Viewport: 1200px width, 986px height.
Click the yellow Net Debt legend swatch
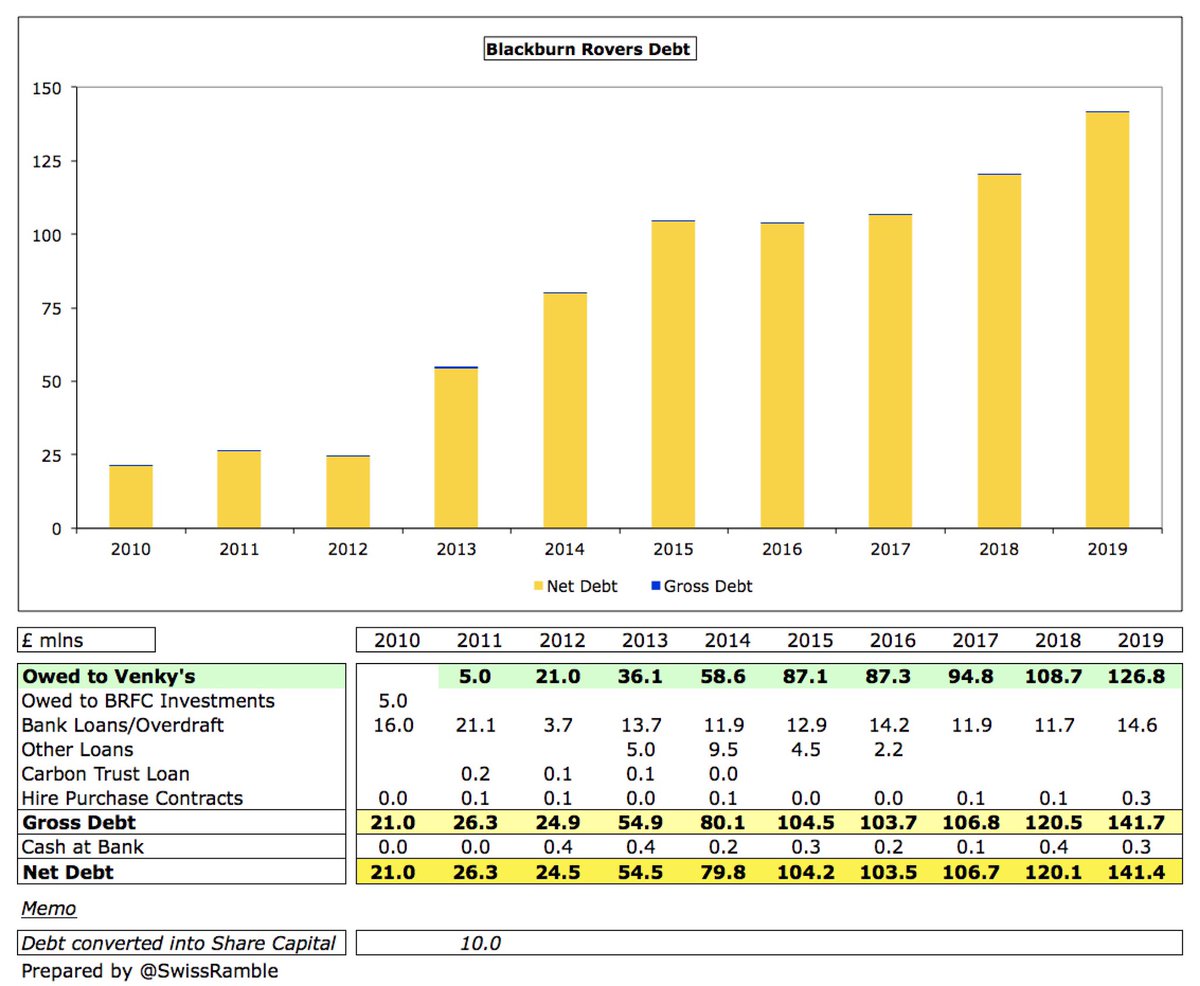pos(538,586)
